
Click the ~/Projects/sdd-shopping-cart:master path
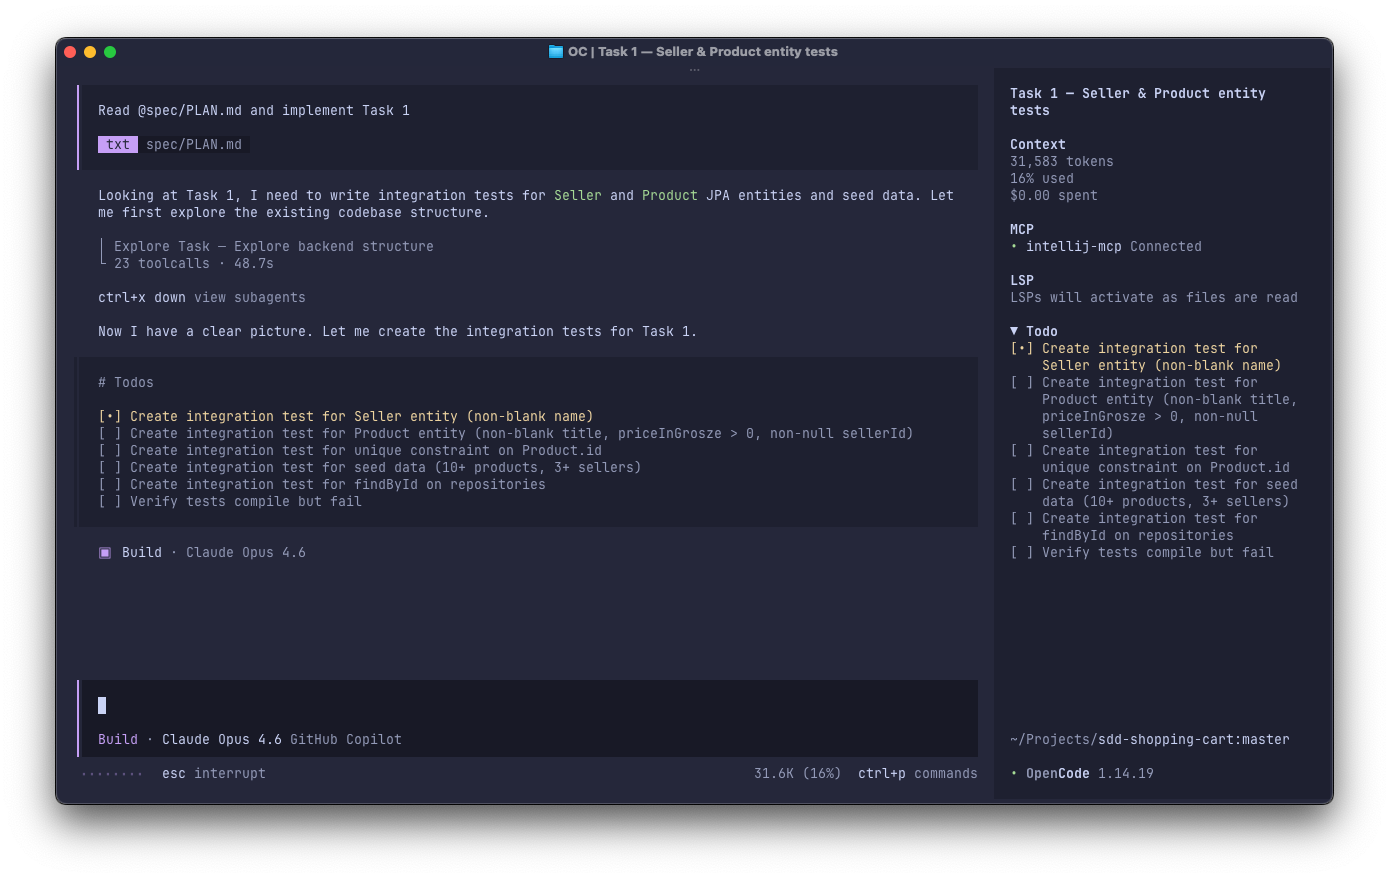pos(1150,739)
